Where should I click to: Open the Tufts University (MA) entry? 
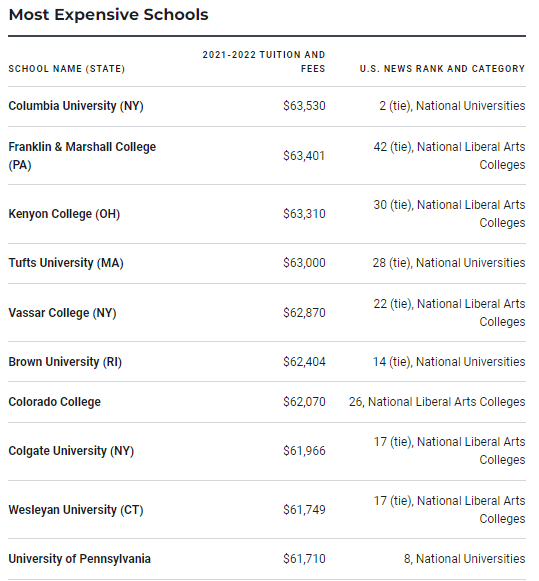pos(66,263)
